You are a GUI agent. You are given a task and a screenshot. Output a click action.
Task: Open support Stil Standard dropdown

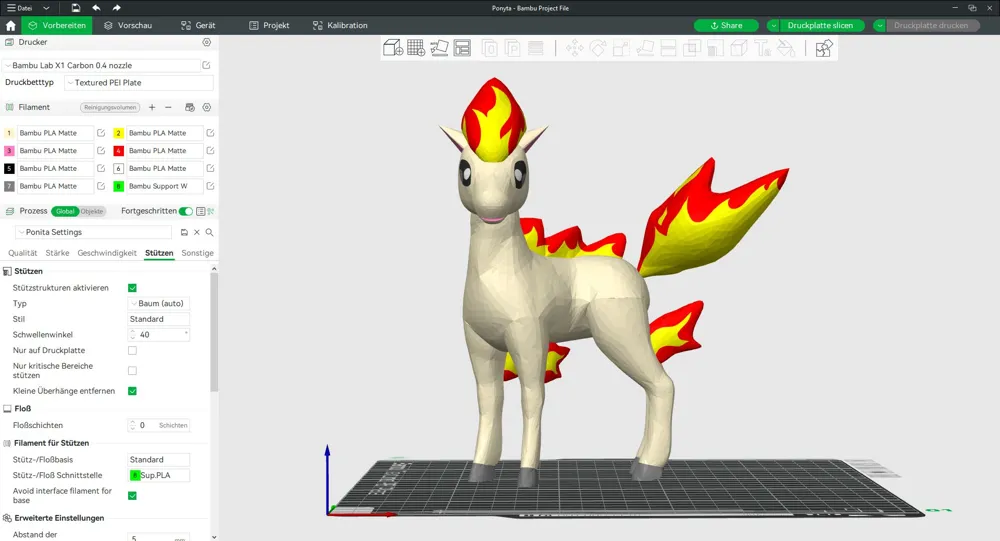(x=159, y=319)
